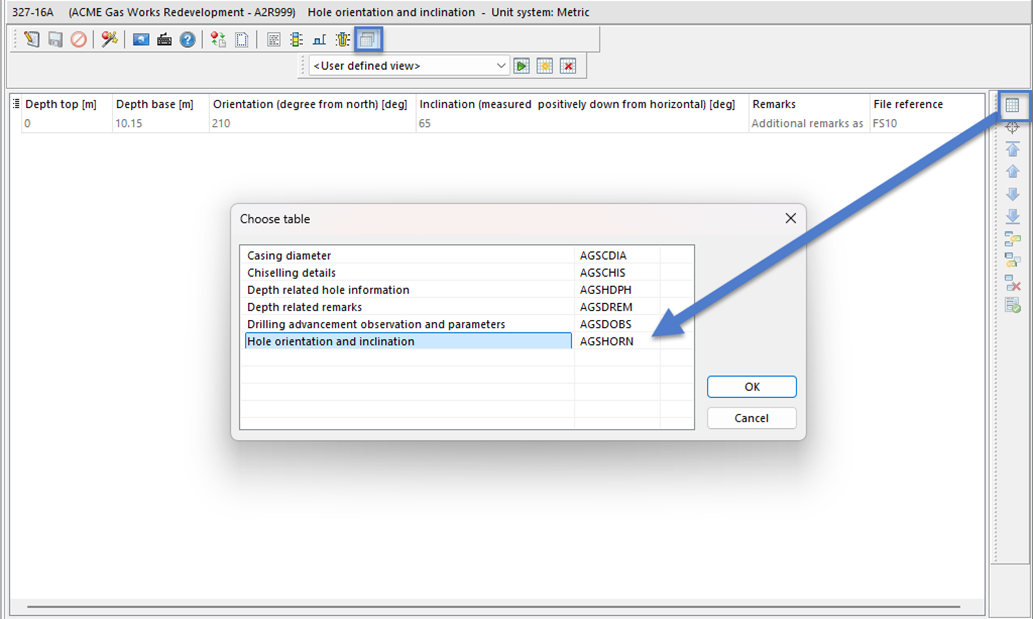This screenshot has width=1033, height=619.
Task: Click the blue help question mark icon
Action: 187,40
